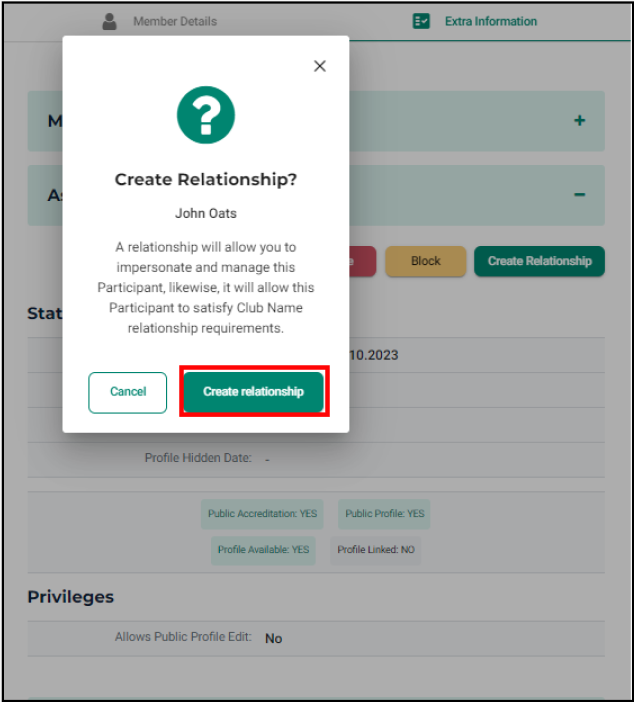634x702 pixels.
Task: Click the Allows Public Profile Edit value
Action: 274,638
